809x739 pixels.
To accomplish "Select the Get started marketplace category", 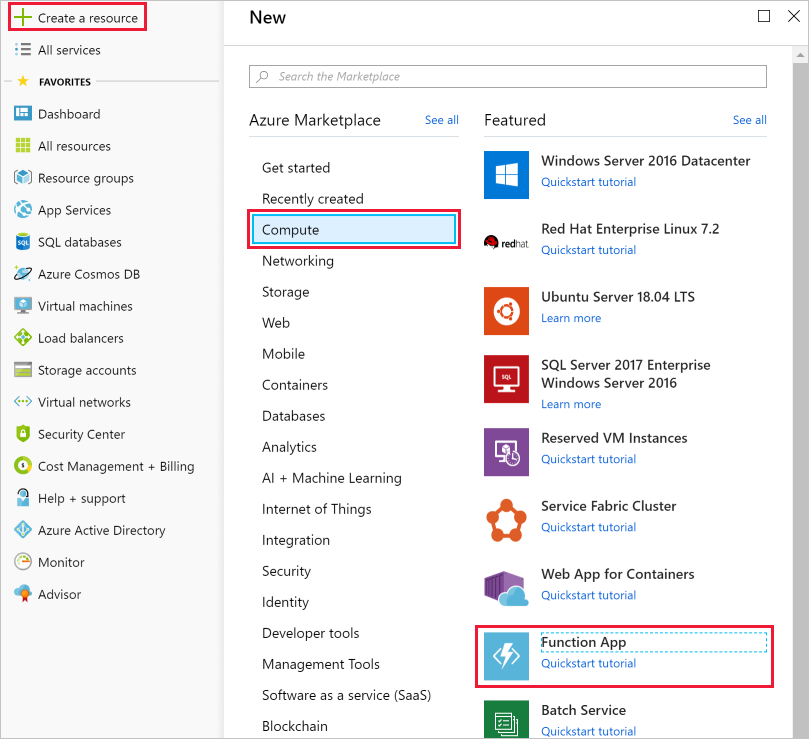I will (296, 168).
